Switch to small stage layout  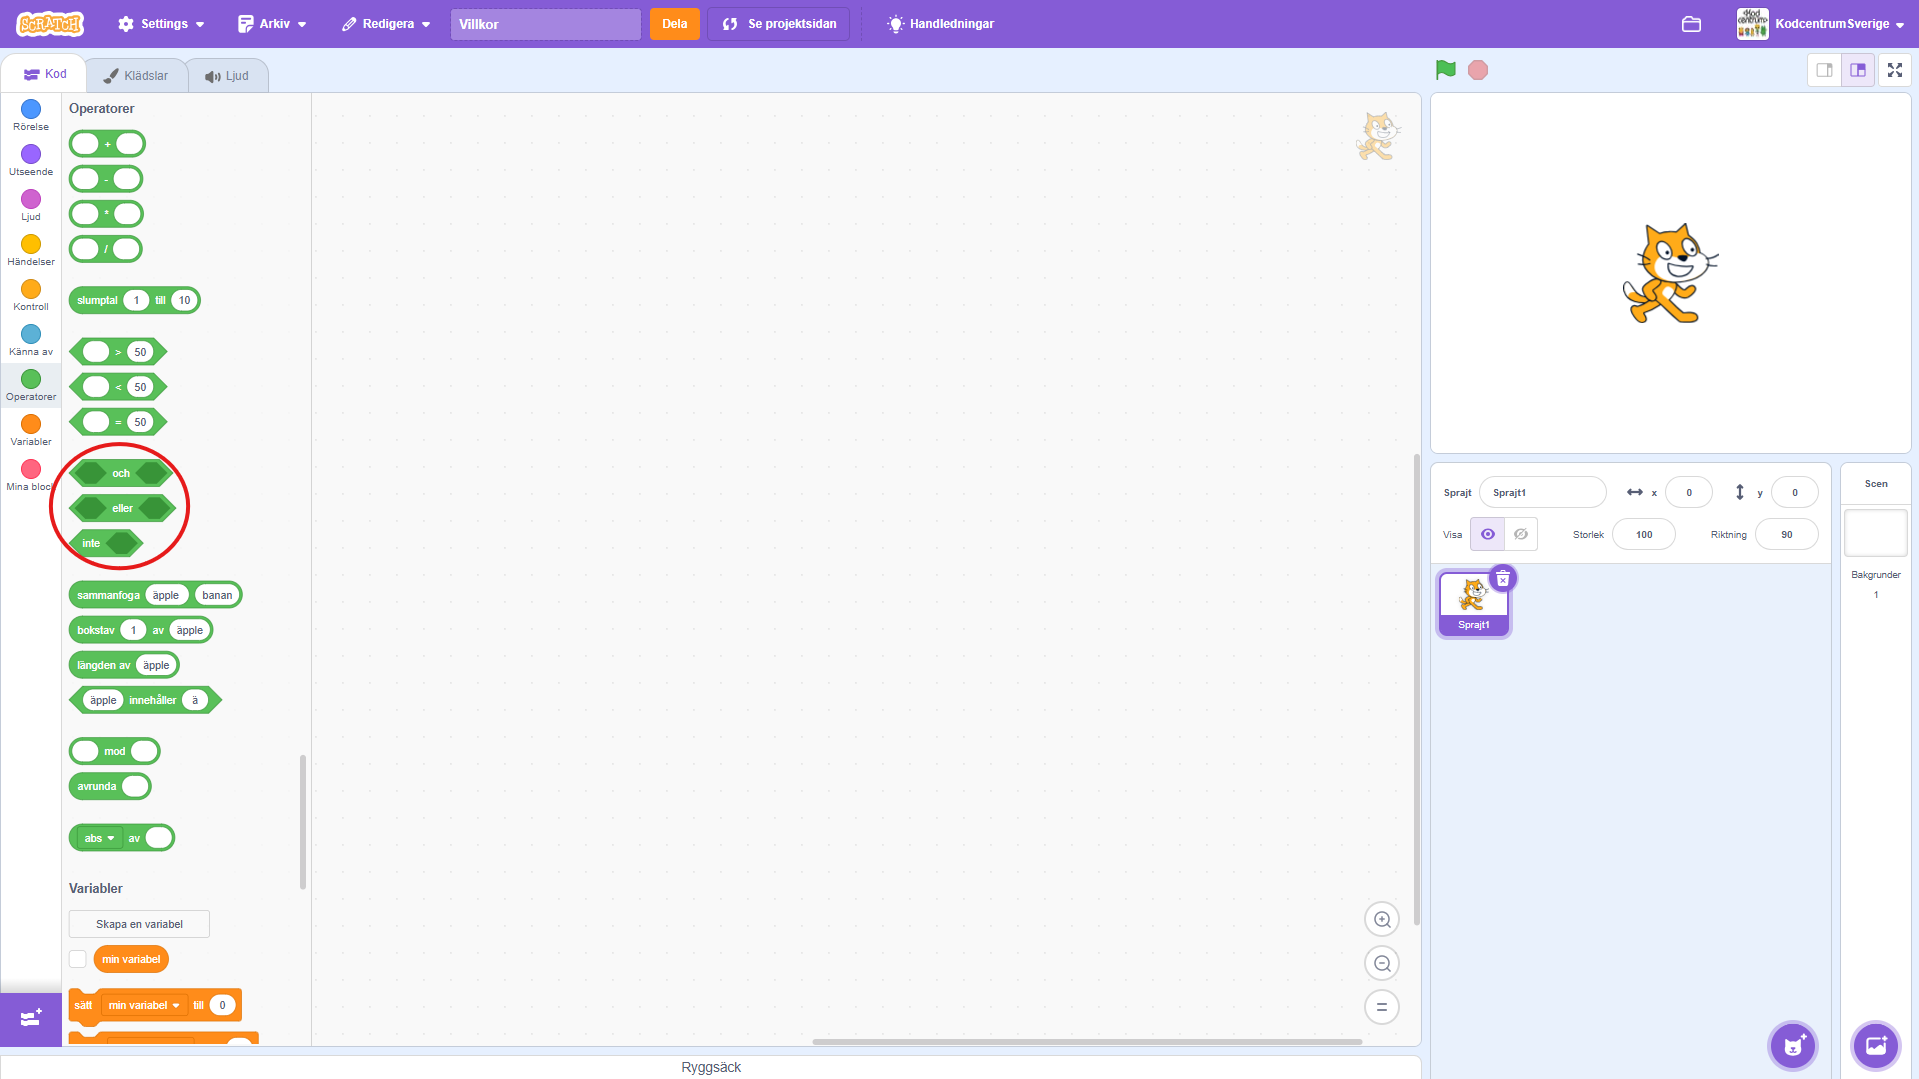pos(1825,70)
